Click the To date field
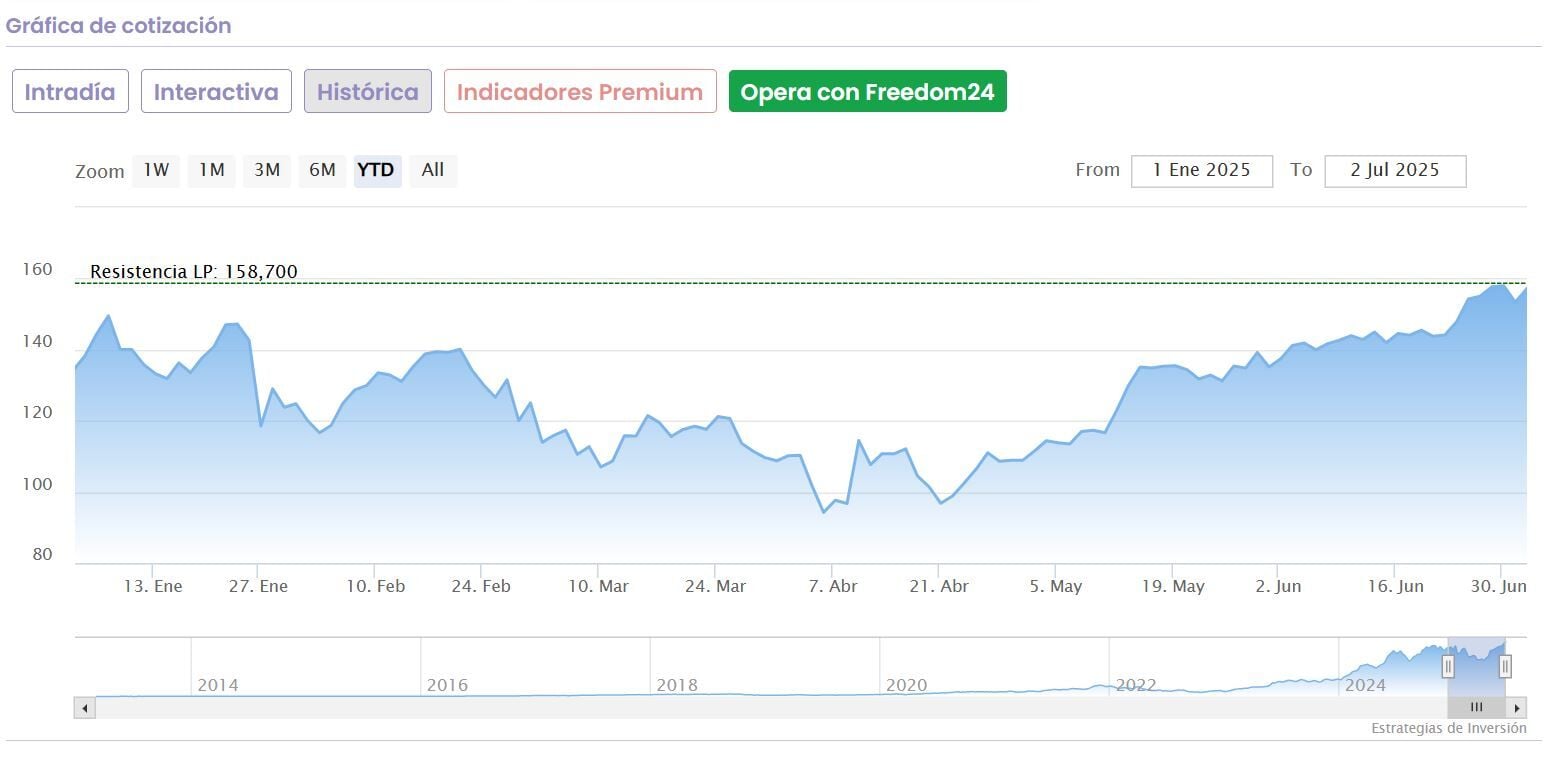The width and height of the screenshot is (1556, 764). (x=1394, y=171)
